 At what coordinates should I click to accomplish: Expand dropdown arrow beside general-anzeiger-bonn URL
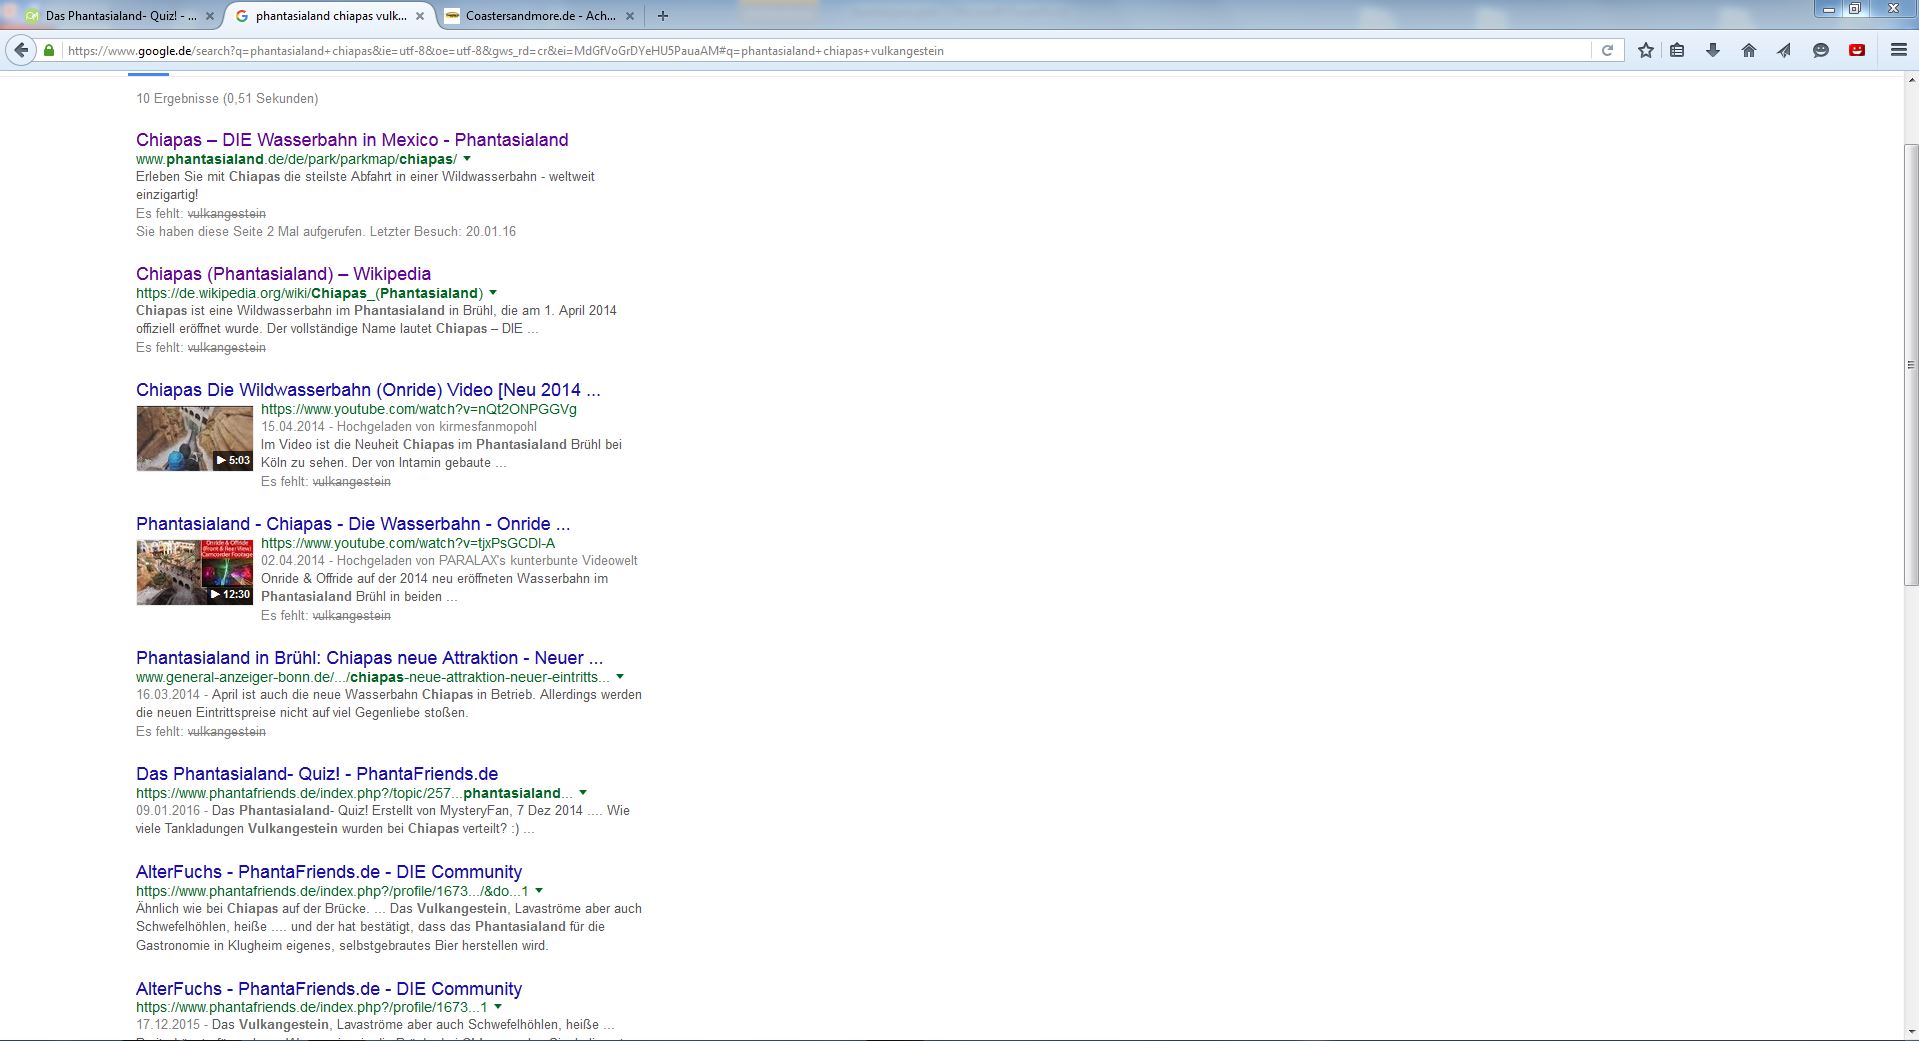(x=620, y=677)
